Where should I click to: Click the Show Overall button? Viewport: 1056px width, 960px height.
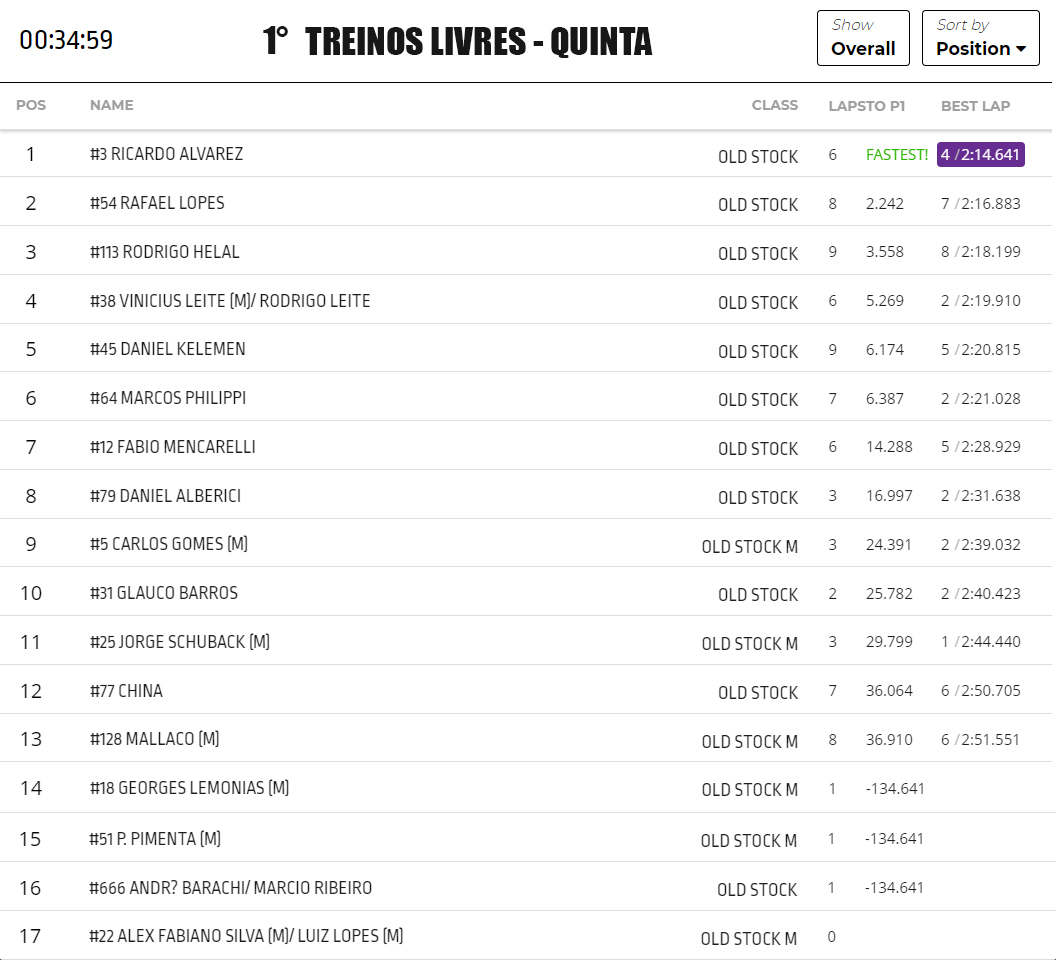point(862,38)
